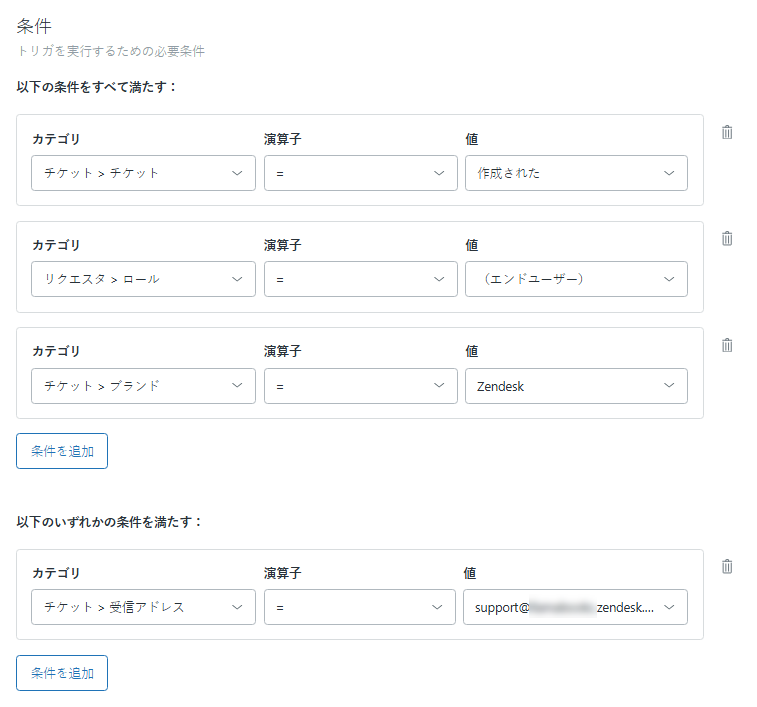The width and height of the screenshot is (757, 707).
Task: Open operator dropdown in 受信アドレス row
Action: point(360,607)
